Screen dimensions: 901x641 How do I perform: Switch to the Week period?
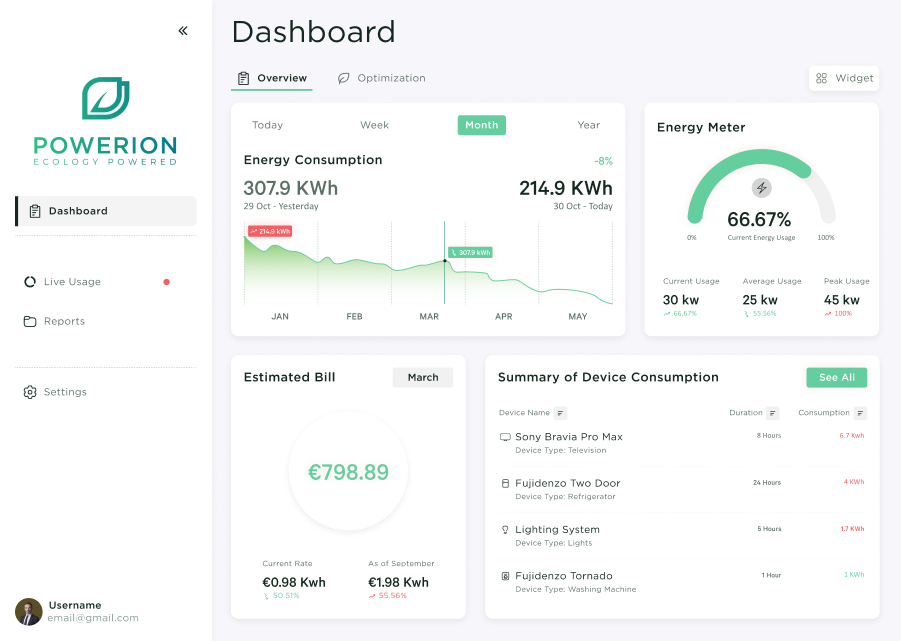pos(374,124)
